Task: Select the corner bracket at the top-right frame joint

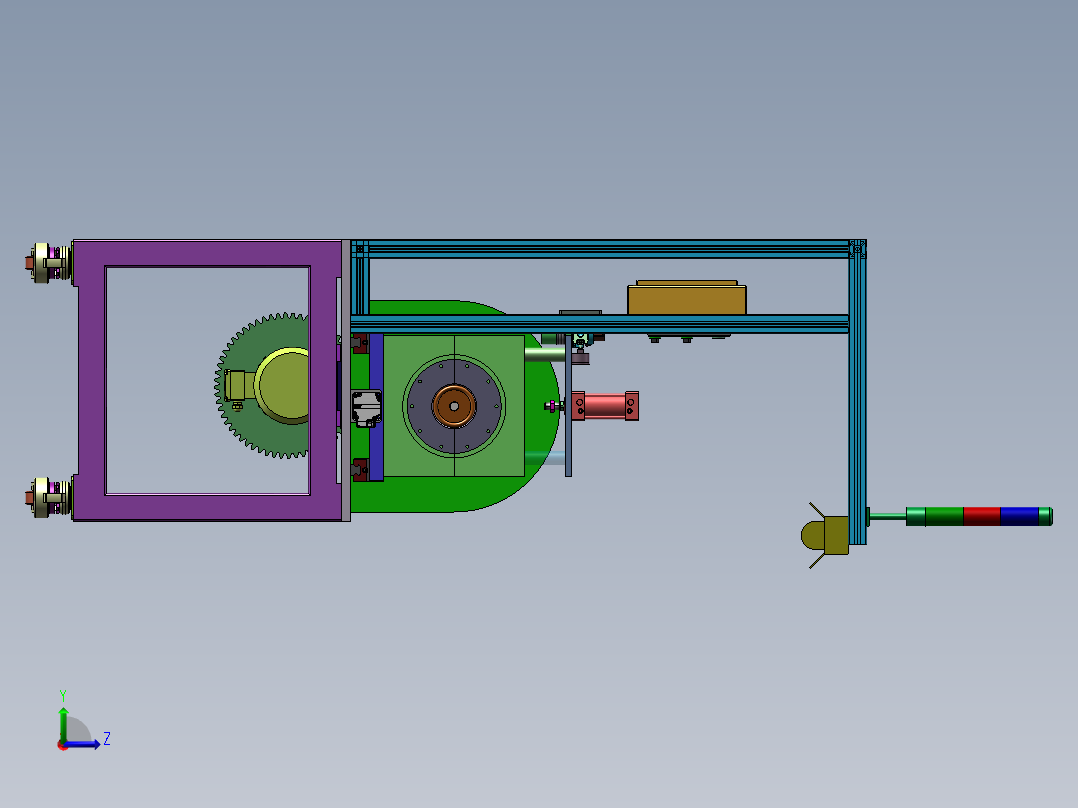Action: tap(857, 249)
